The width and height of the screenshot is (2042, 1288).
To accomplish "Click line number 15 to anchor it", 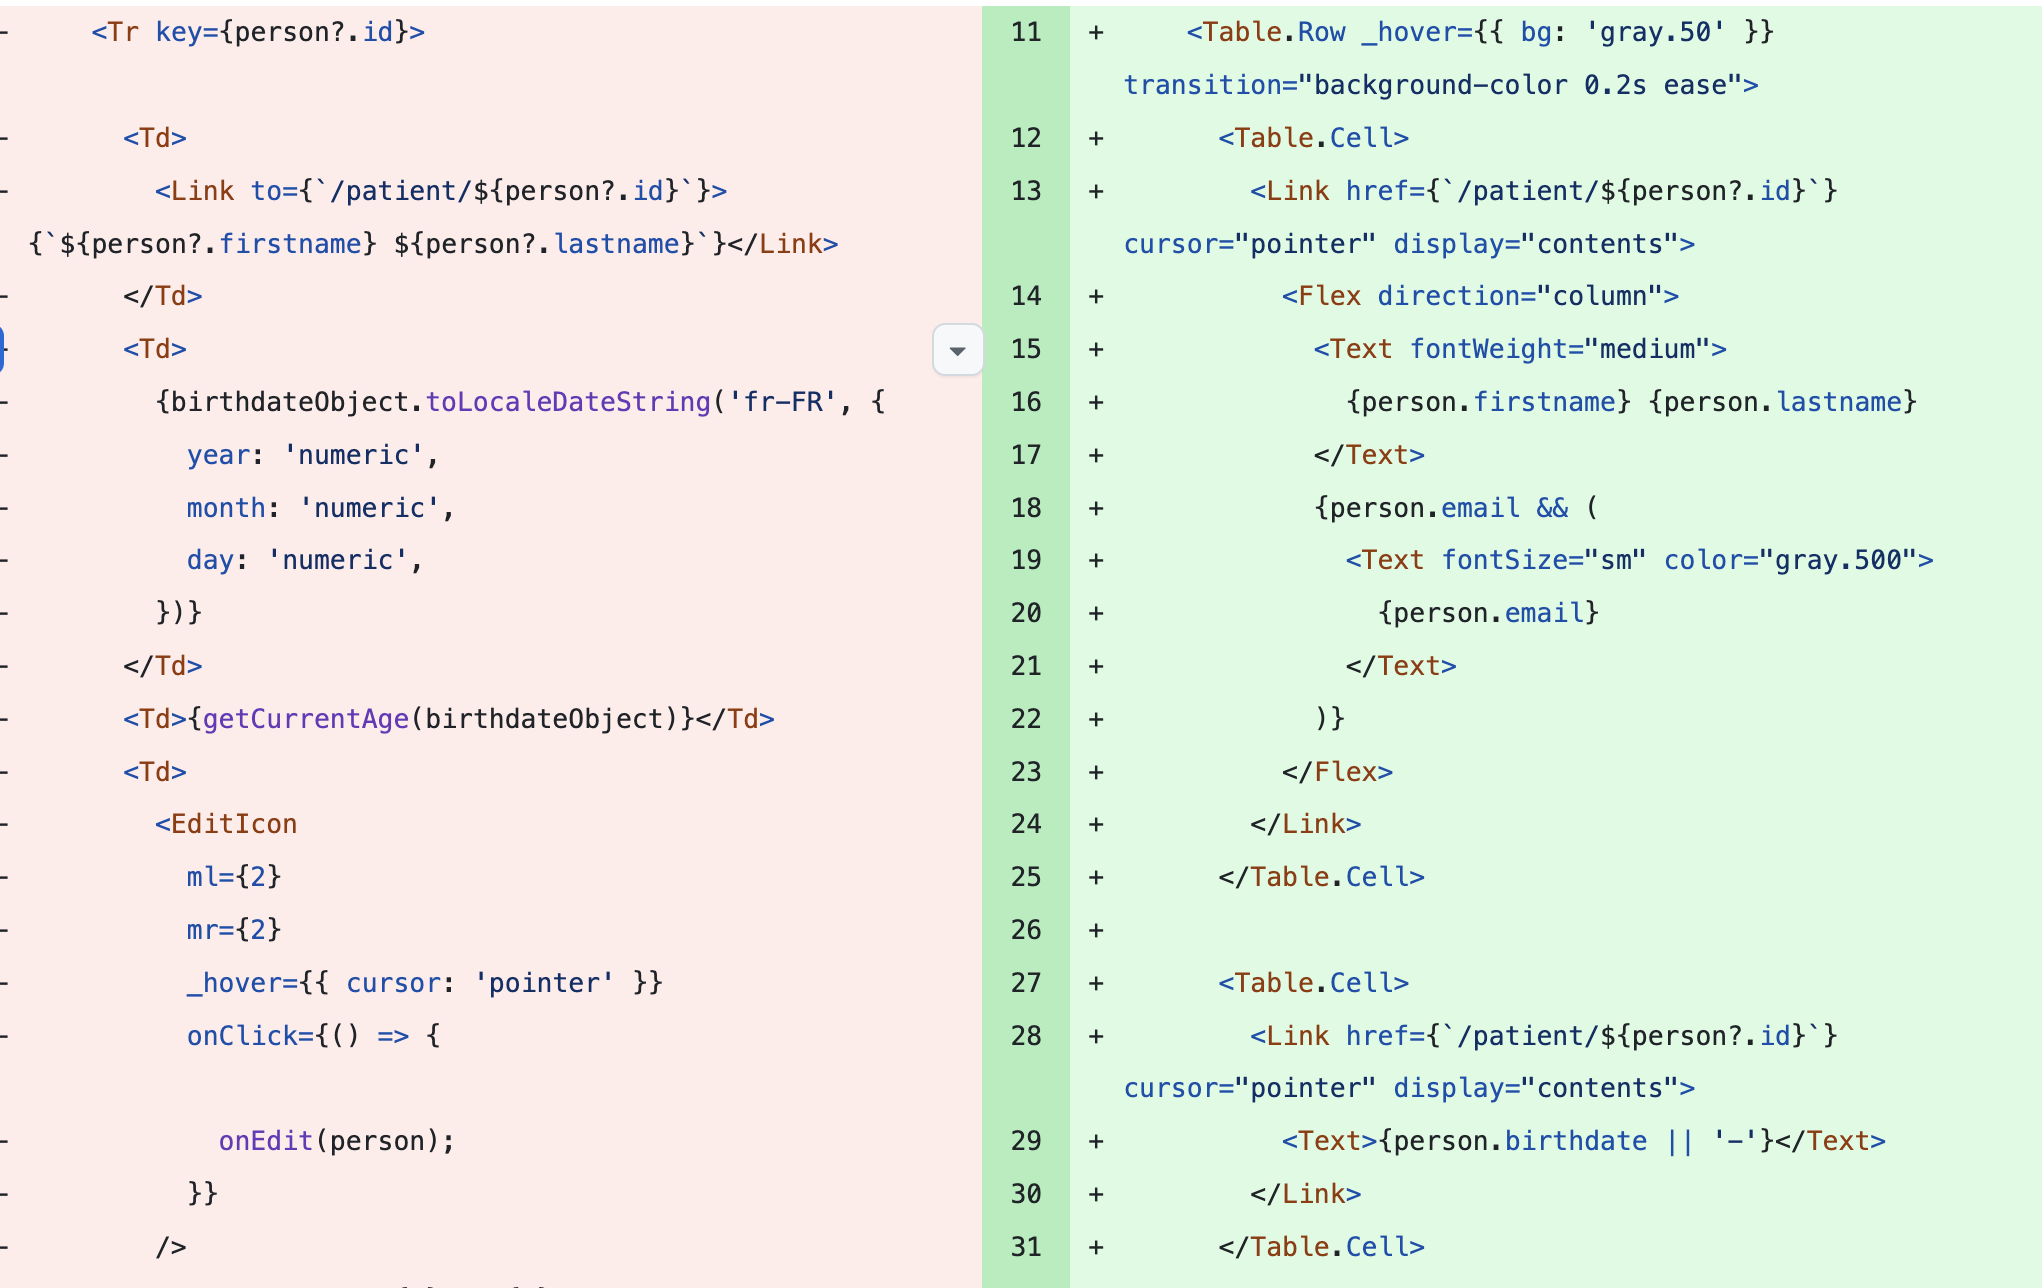I will pyautogui.click(x=1025, y=349).
